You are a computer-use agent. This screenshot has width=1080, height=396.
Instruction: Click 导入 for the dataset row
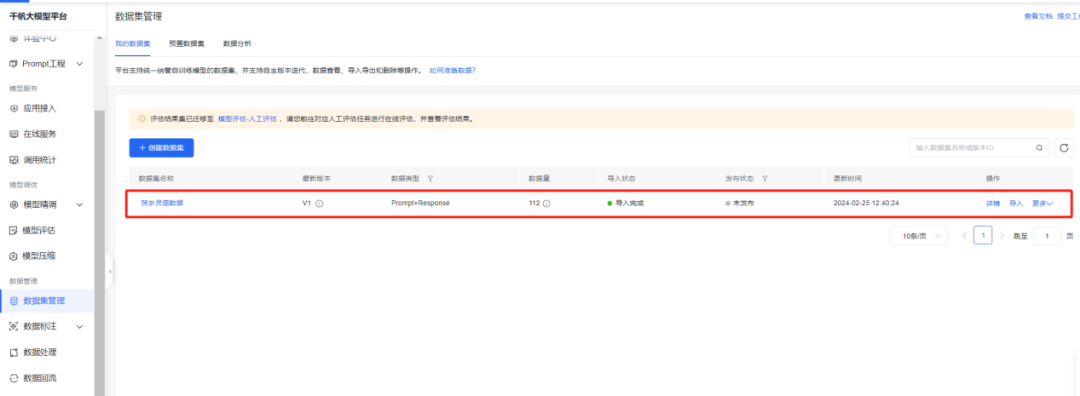[1016, 204]
